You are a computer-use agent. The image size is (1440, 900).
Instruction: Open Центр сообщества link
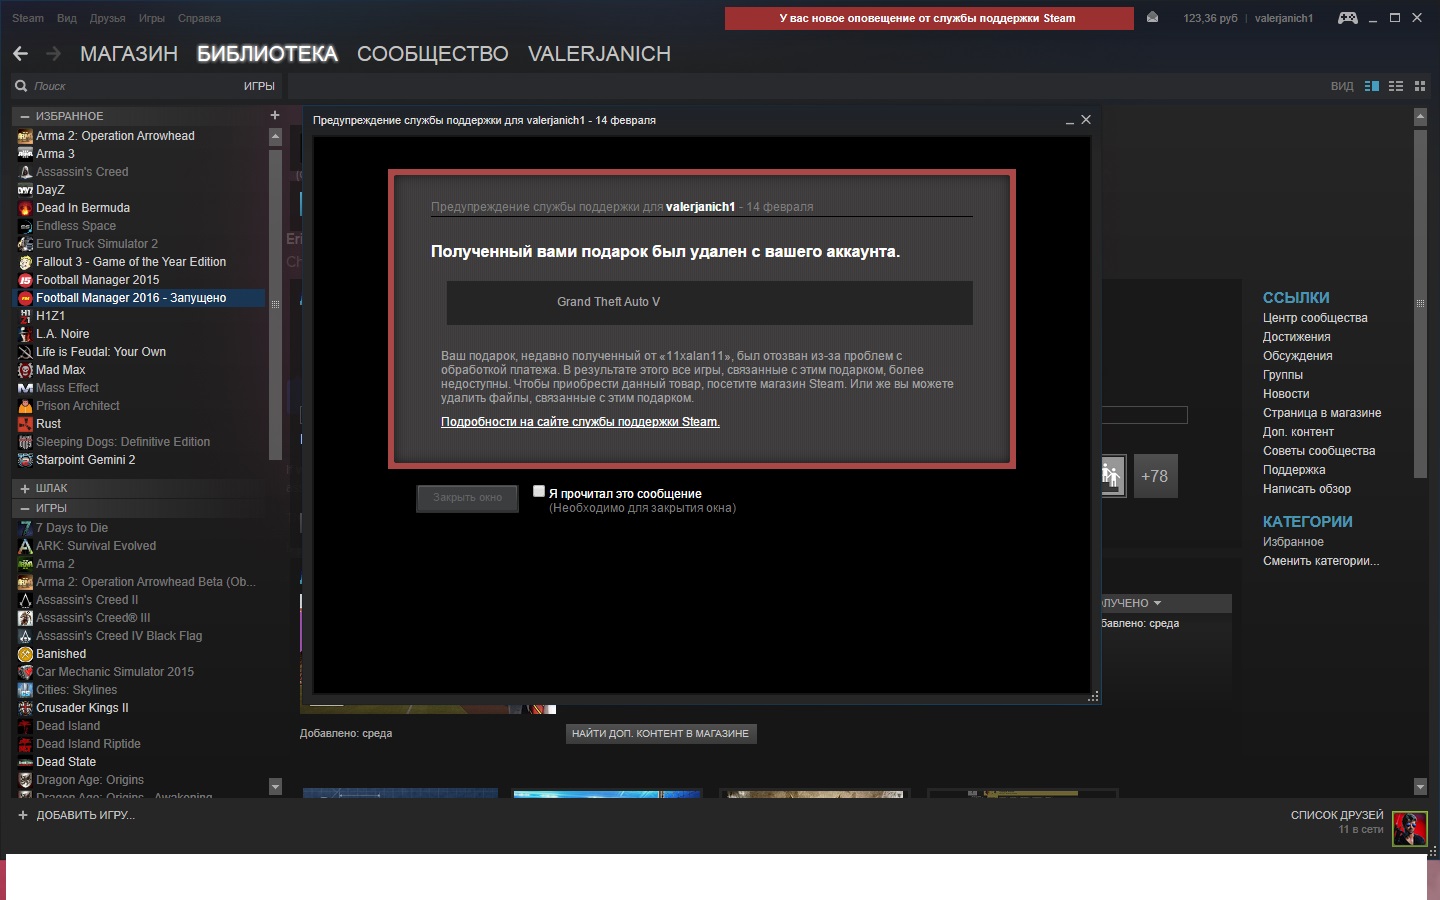point(1315,318)
